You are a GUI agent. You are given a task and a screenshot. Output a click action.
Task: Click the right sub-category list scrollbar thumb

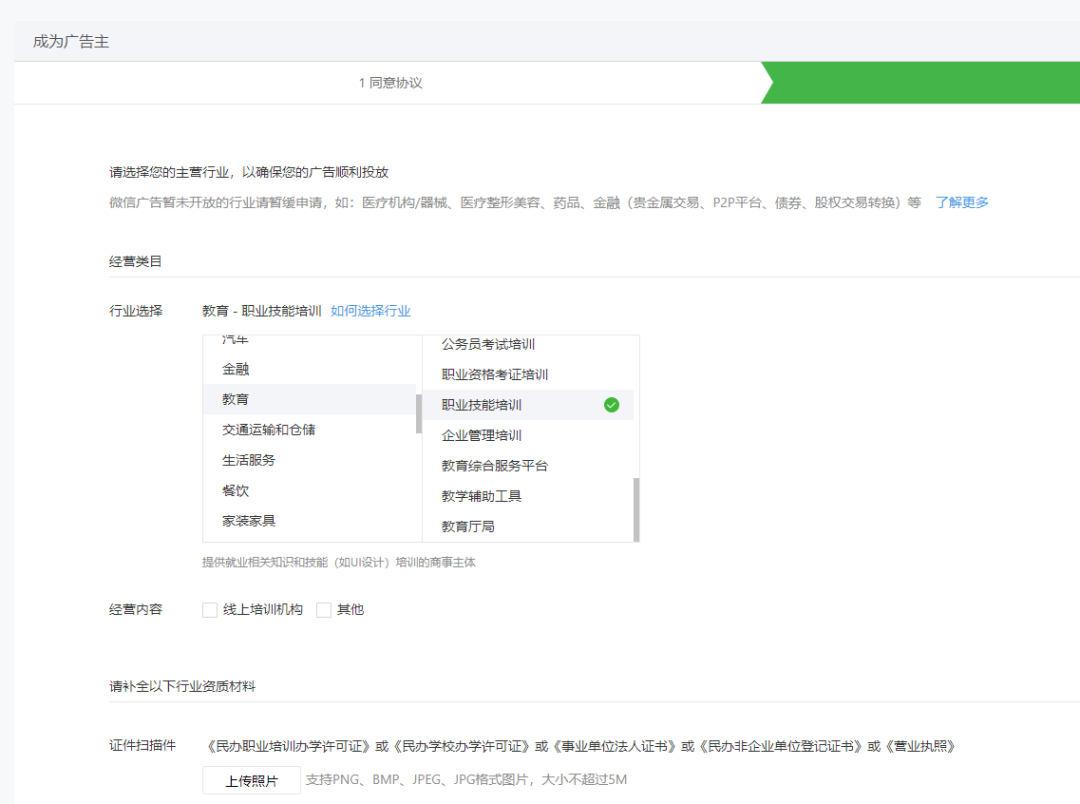click(636, 510)
